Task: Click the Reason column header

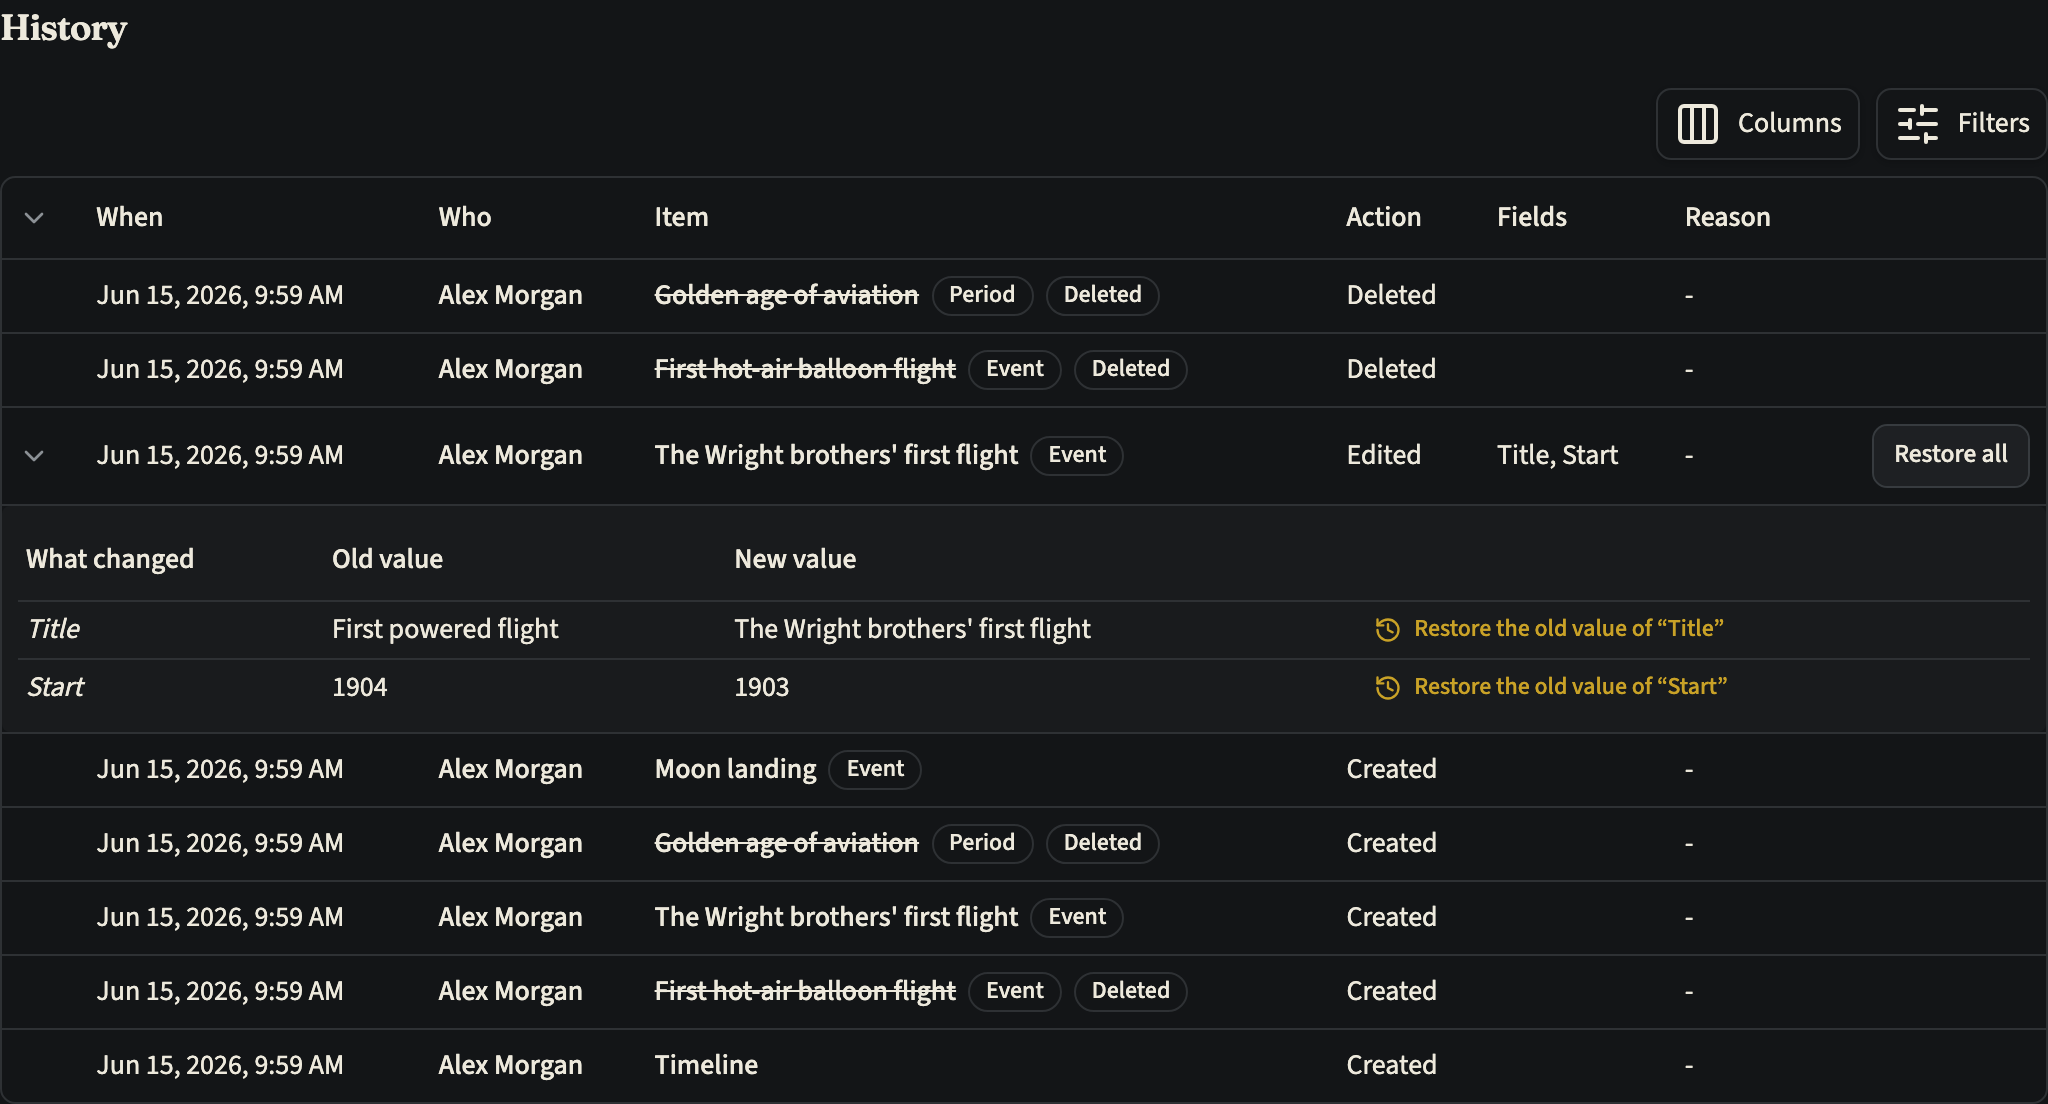Action: [1727, 217]
